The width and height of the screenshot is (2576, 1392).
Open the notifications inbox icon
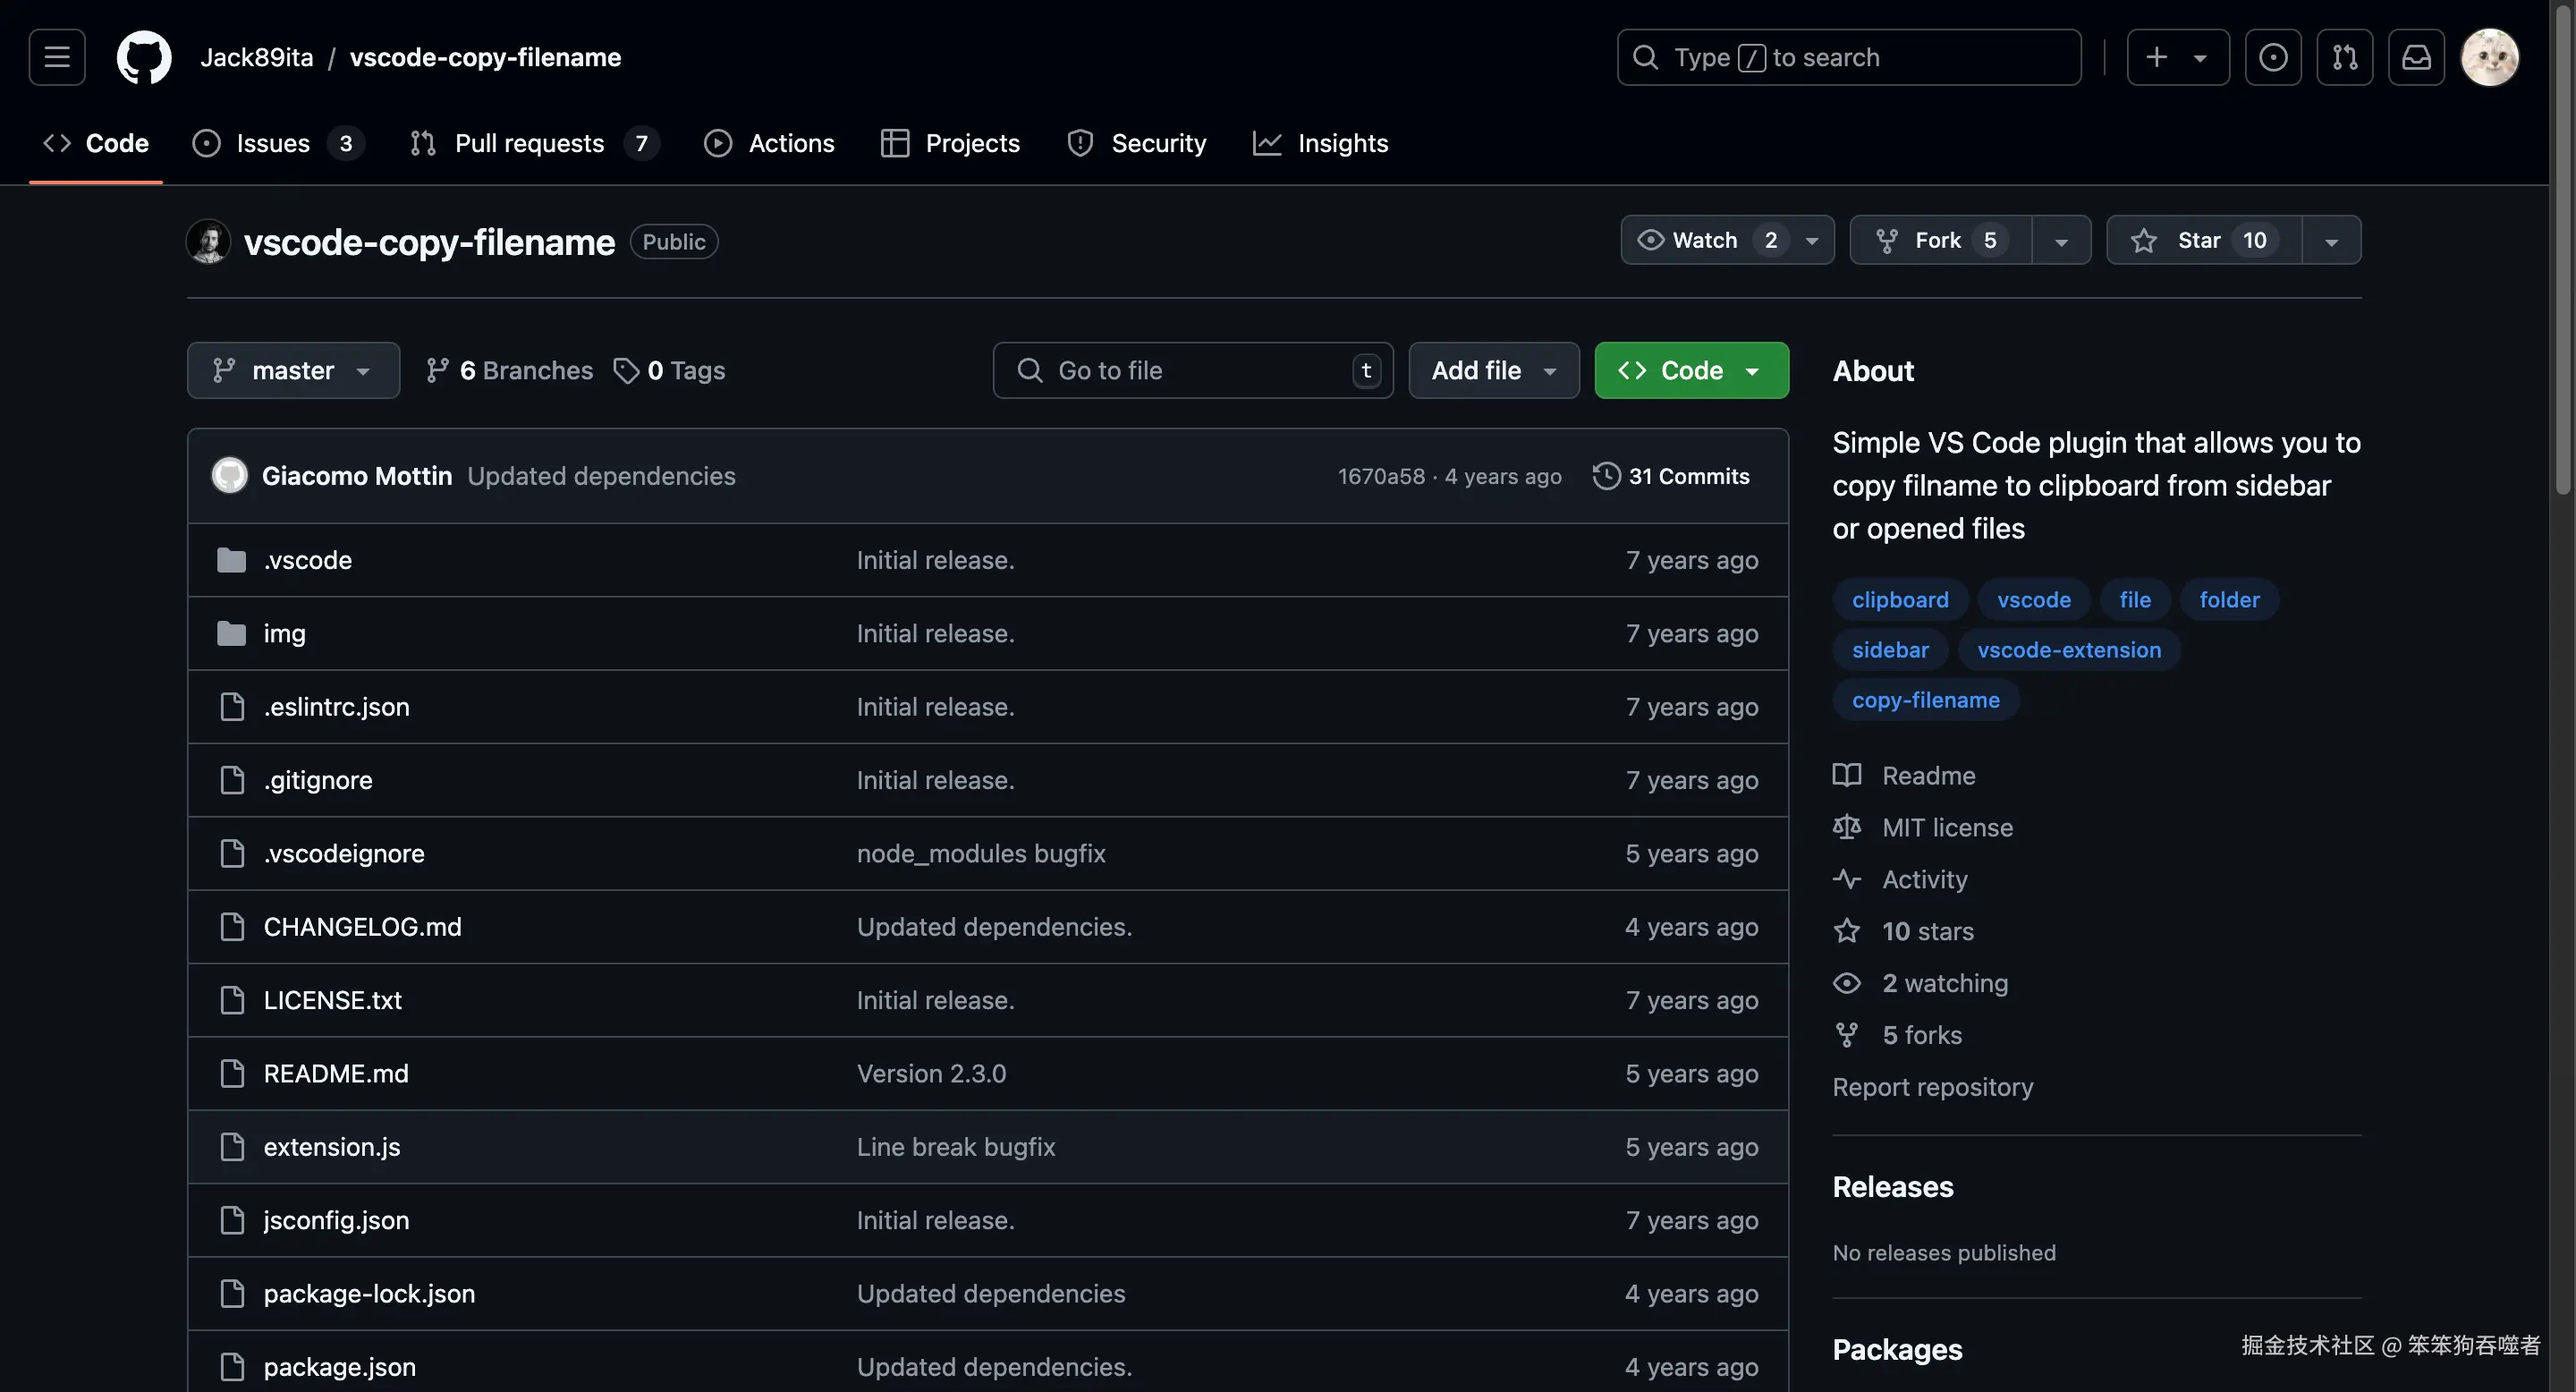tap(2416, 57)
